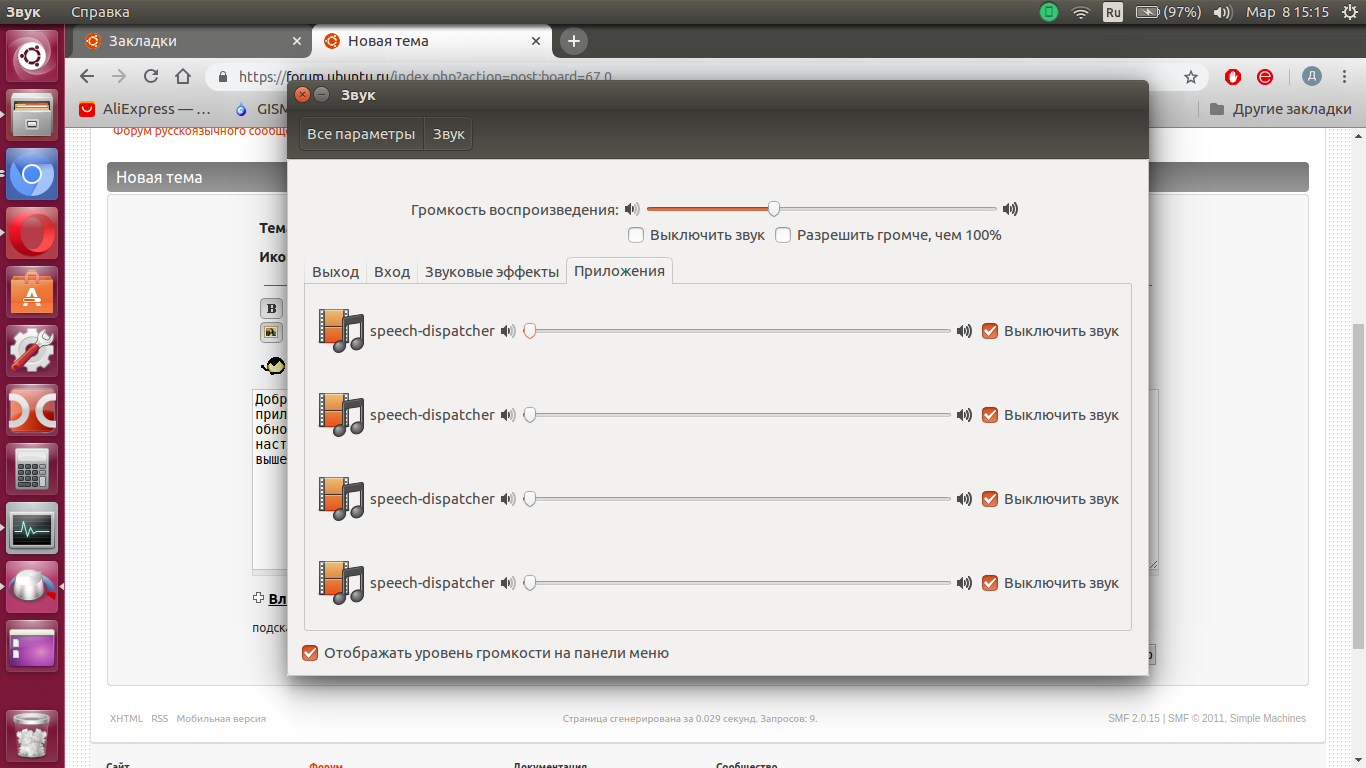Go back in the browser

pyautogui.click(x=87, y=76)
